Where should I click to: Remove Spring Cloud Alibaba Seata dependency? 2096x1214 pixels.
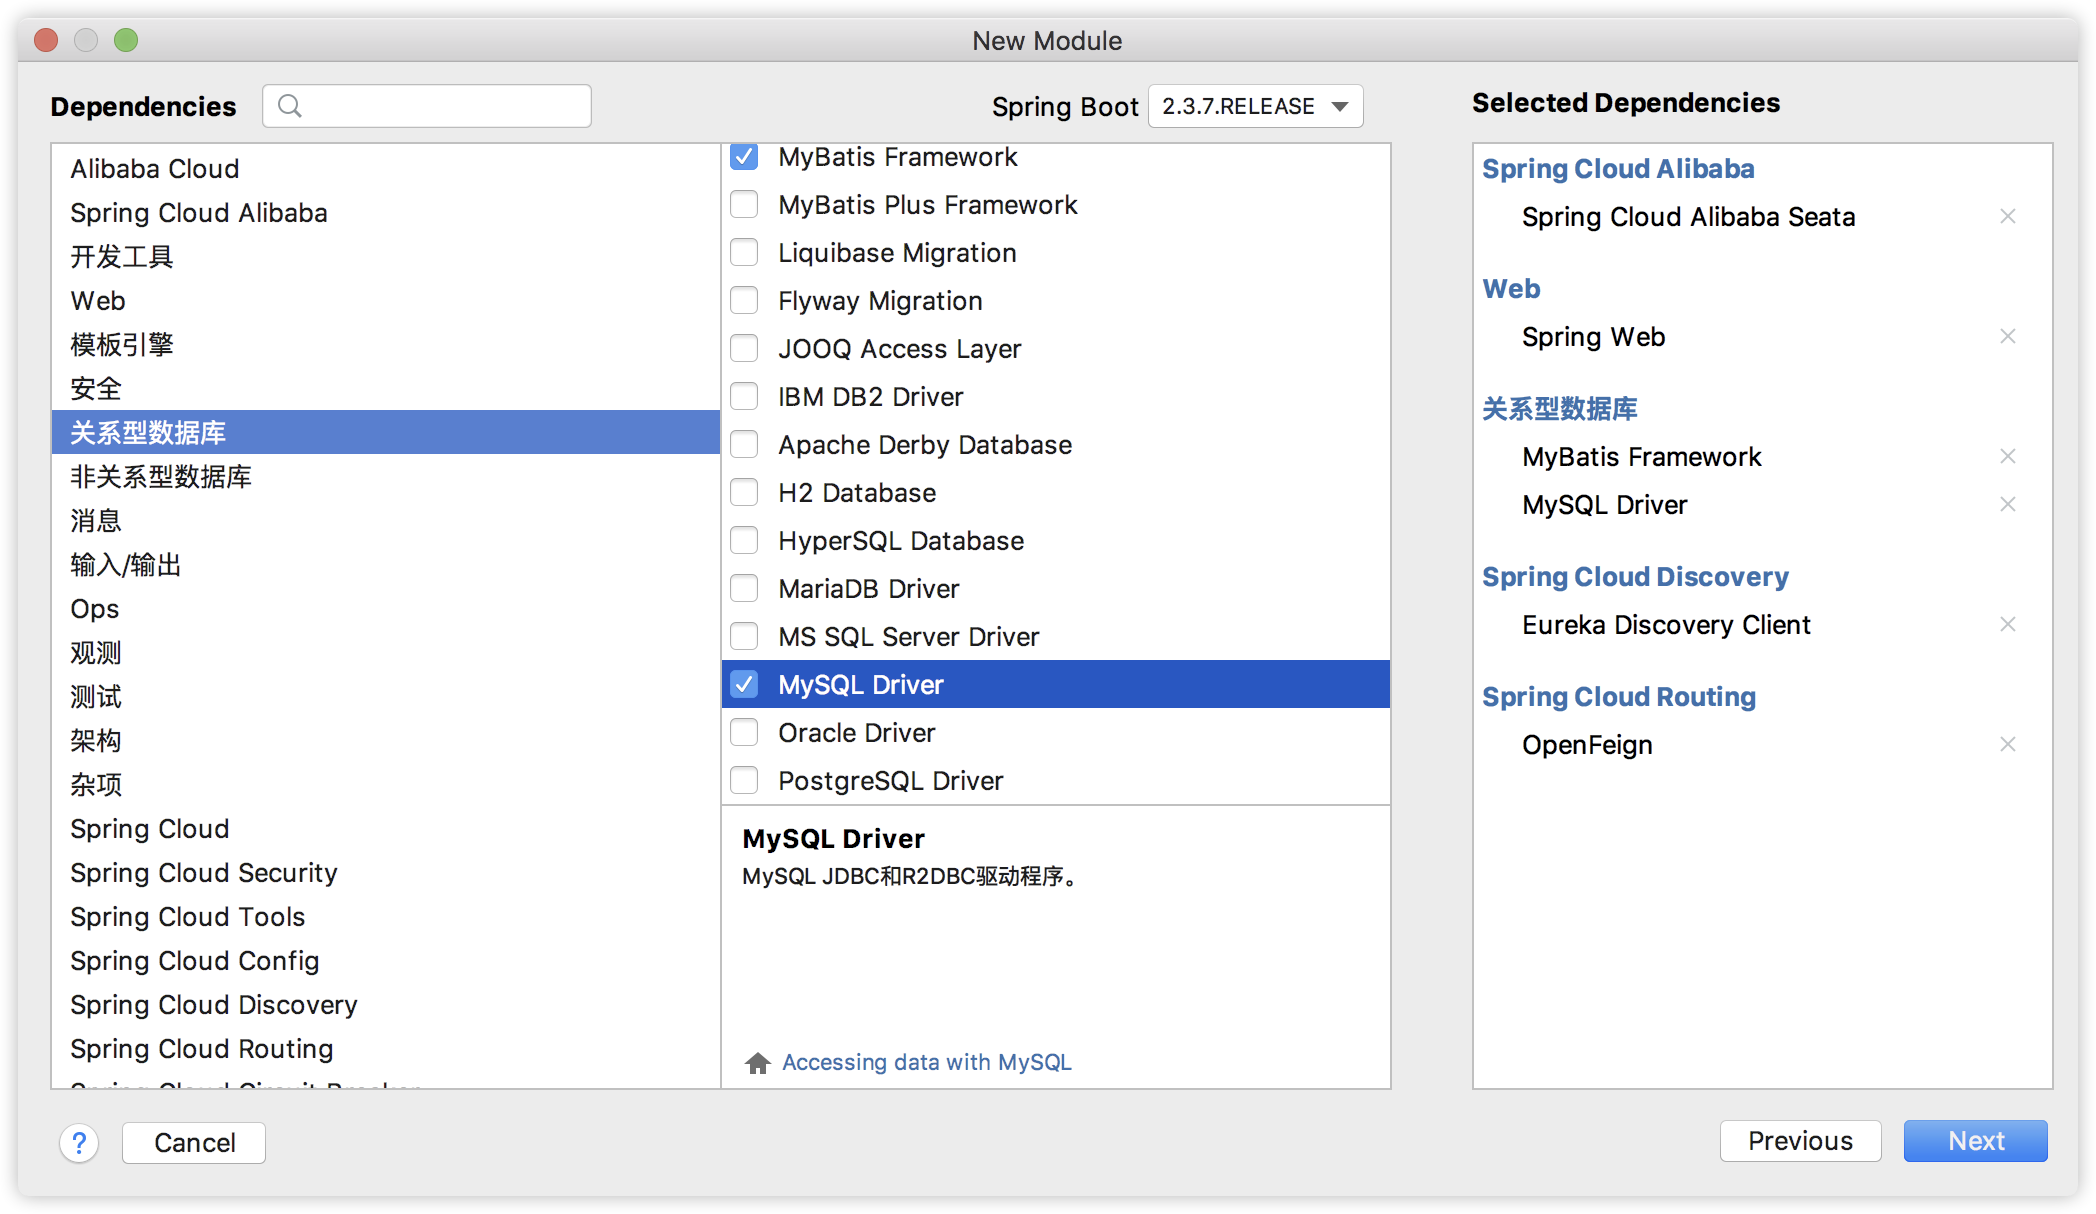tap(2007, 216)
